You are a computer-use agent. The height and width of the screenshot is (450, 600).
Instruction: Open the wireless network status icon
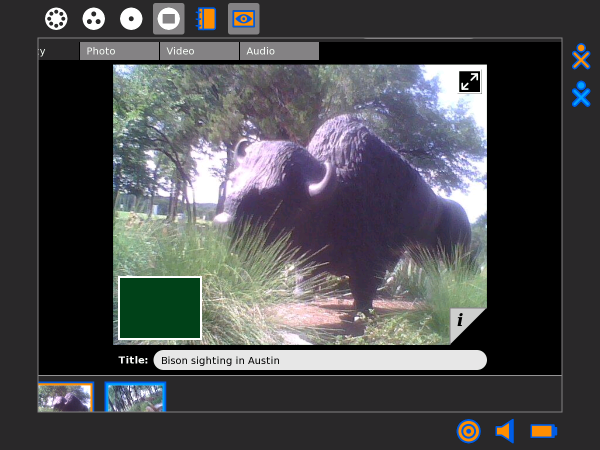[468, 431]
